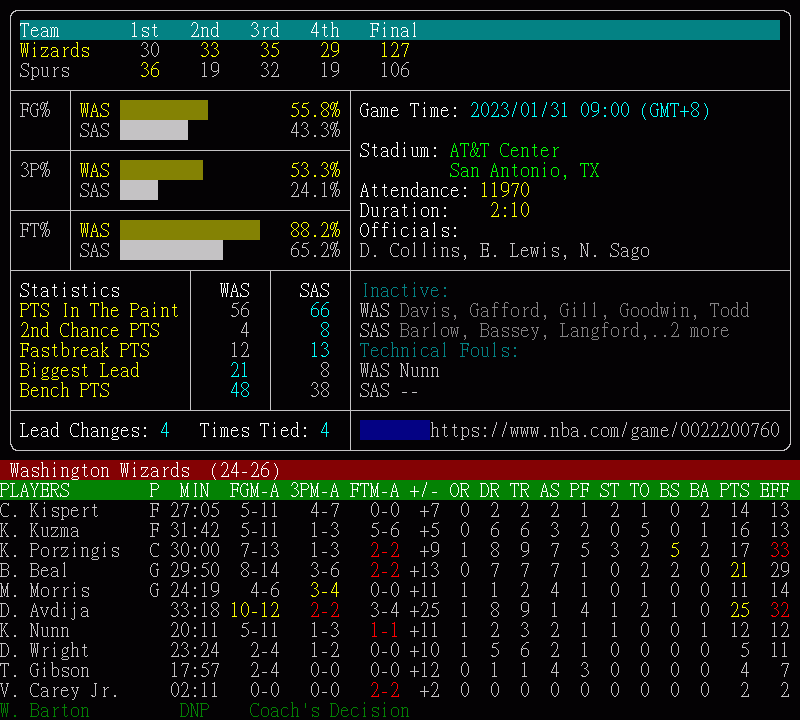Click the WAS 3P% olive bar
This screenshot has height=720, width=800.
pyautogui.click(x=161, y=170)
